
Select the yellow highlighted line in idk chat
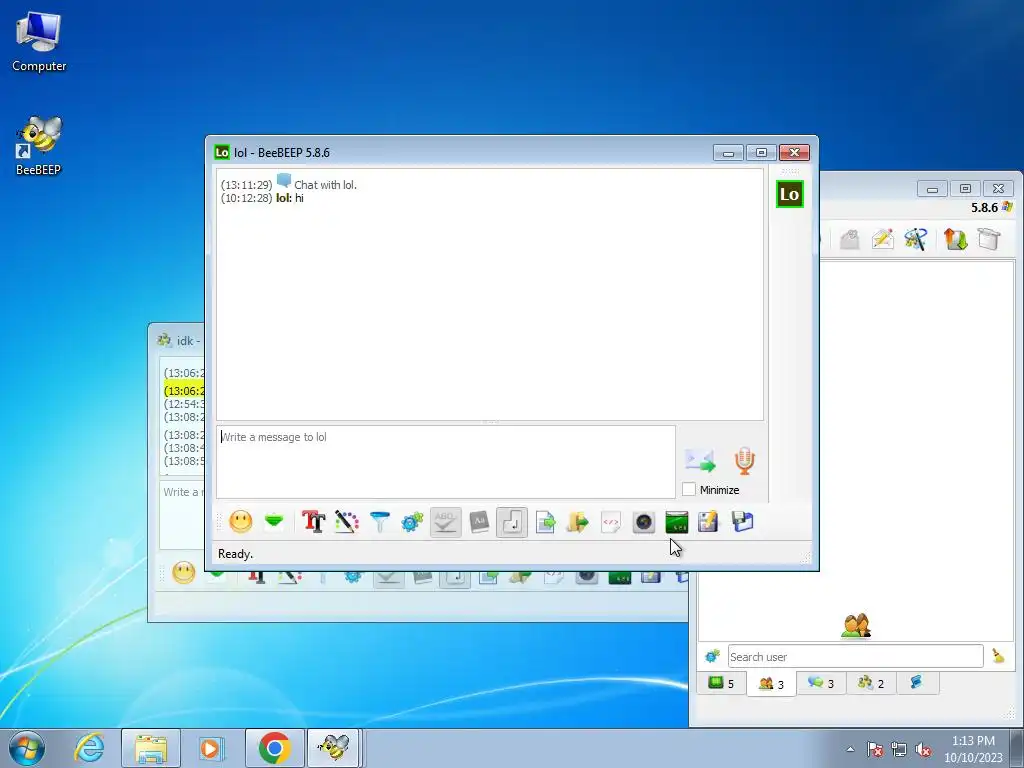coord(184,391)
